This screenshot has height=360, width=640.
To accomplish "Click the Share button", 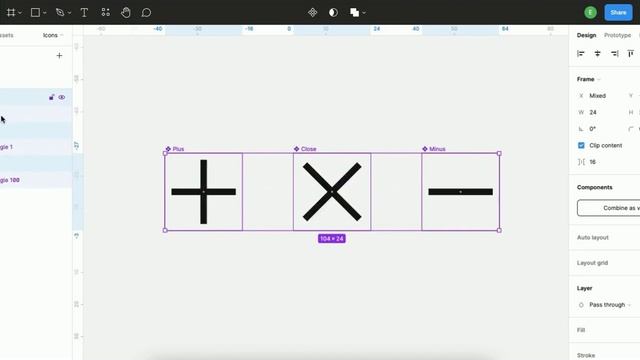I will (x=618, y=13).
